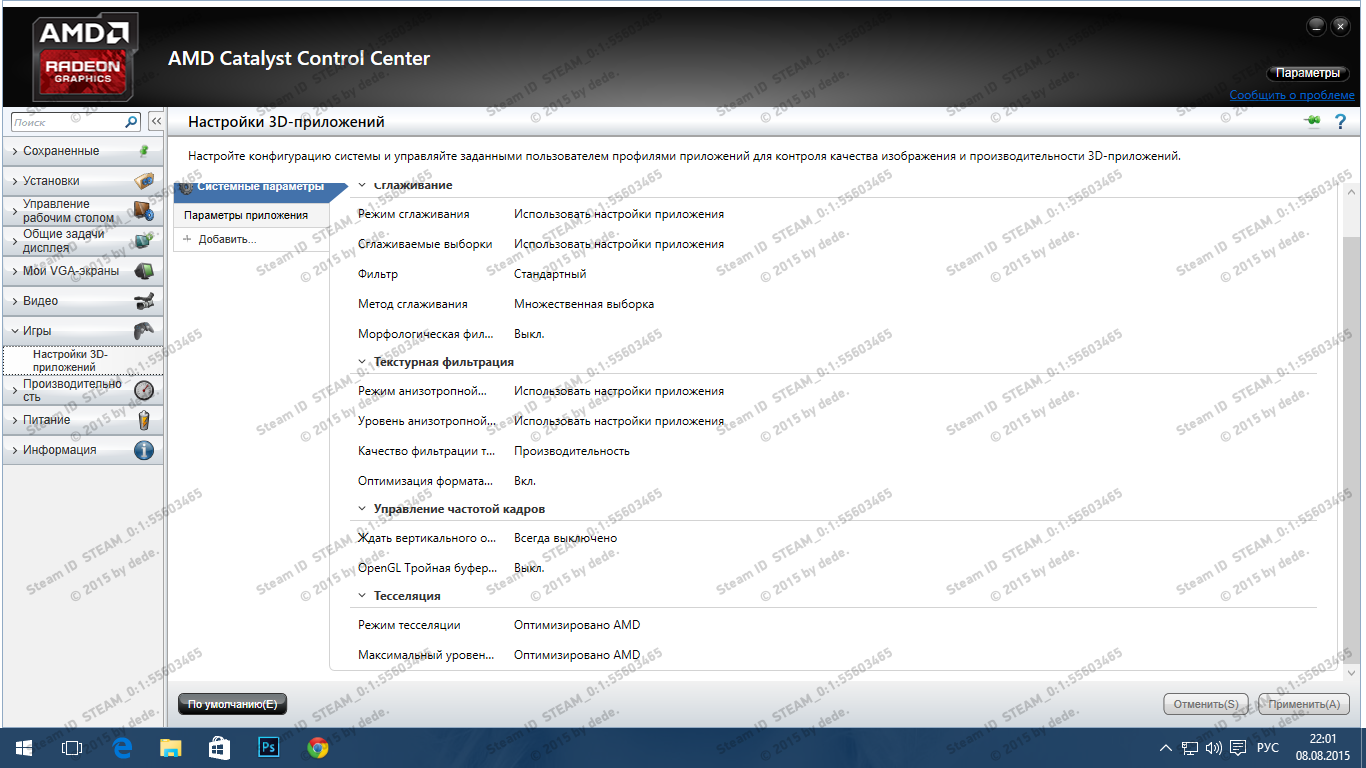Open the Windows Store taskbar icon
Screen dimensions: 1366x768
click(x=219, y=747)
